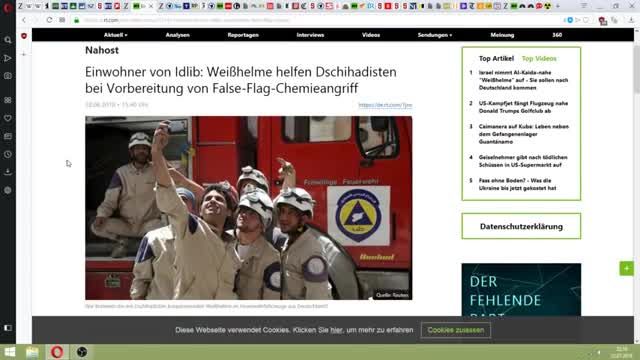Open a new tab with plus button
Image resolution: width=640 pixels, height=360 pixels.
pyautogui.click(x=558, y=6)
